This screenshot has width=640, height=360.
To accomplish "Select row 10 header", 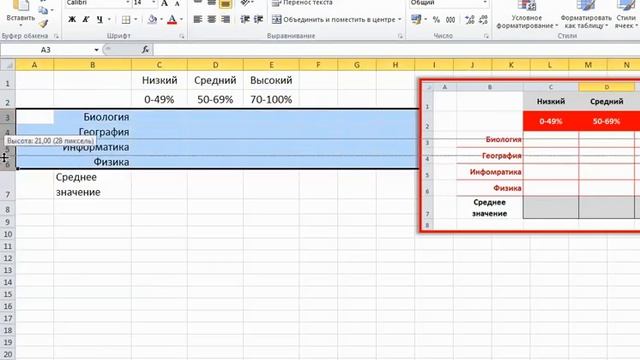I will (x=8, y=234).
